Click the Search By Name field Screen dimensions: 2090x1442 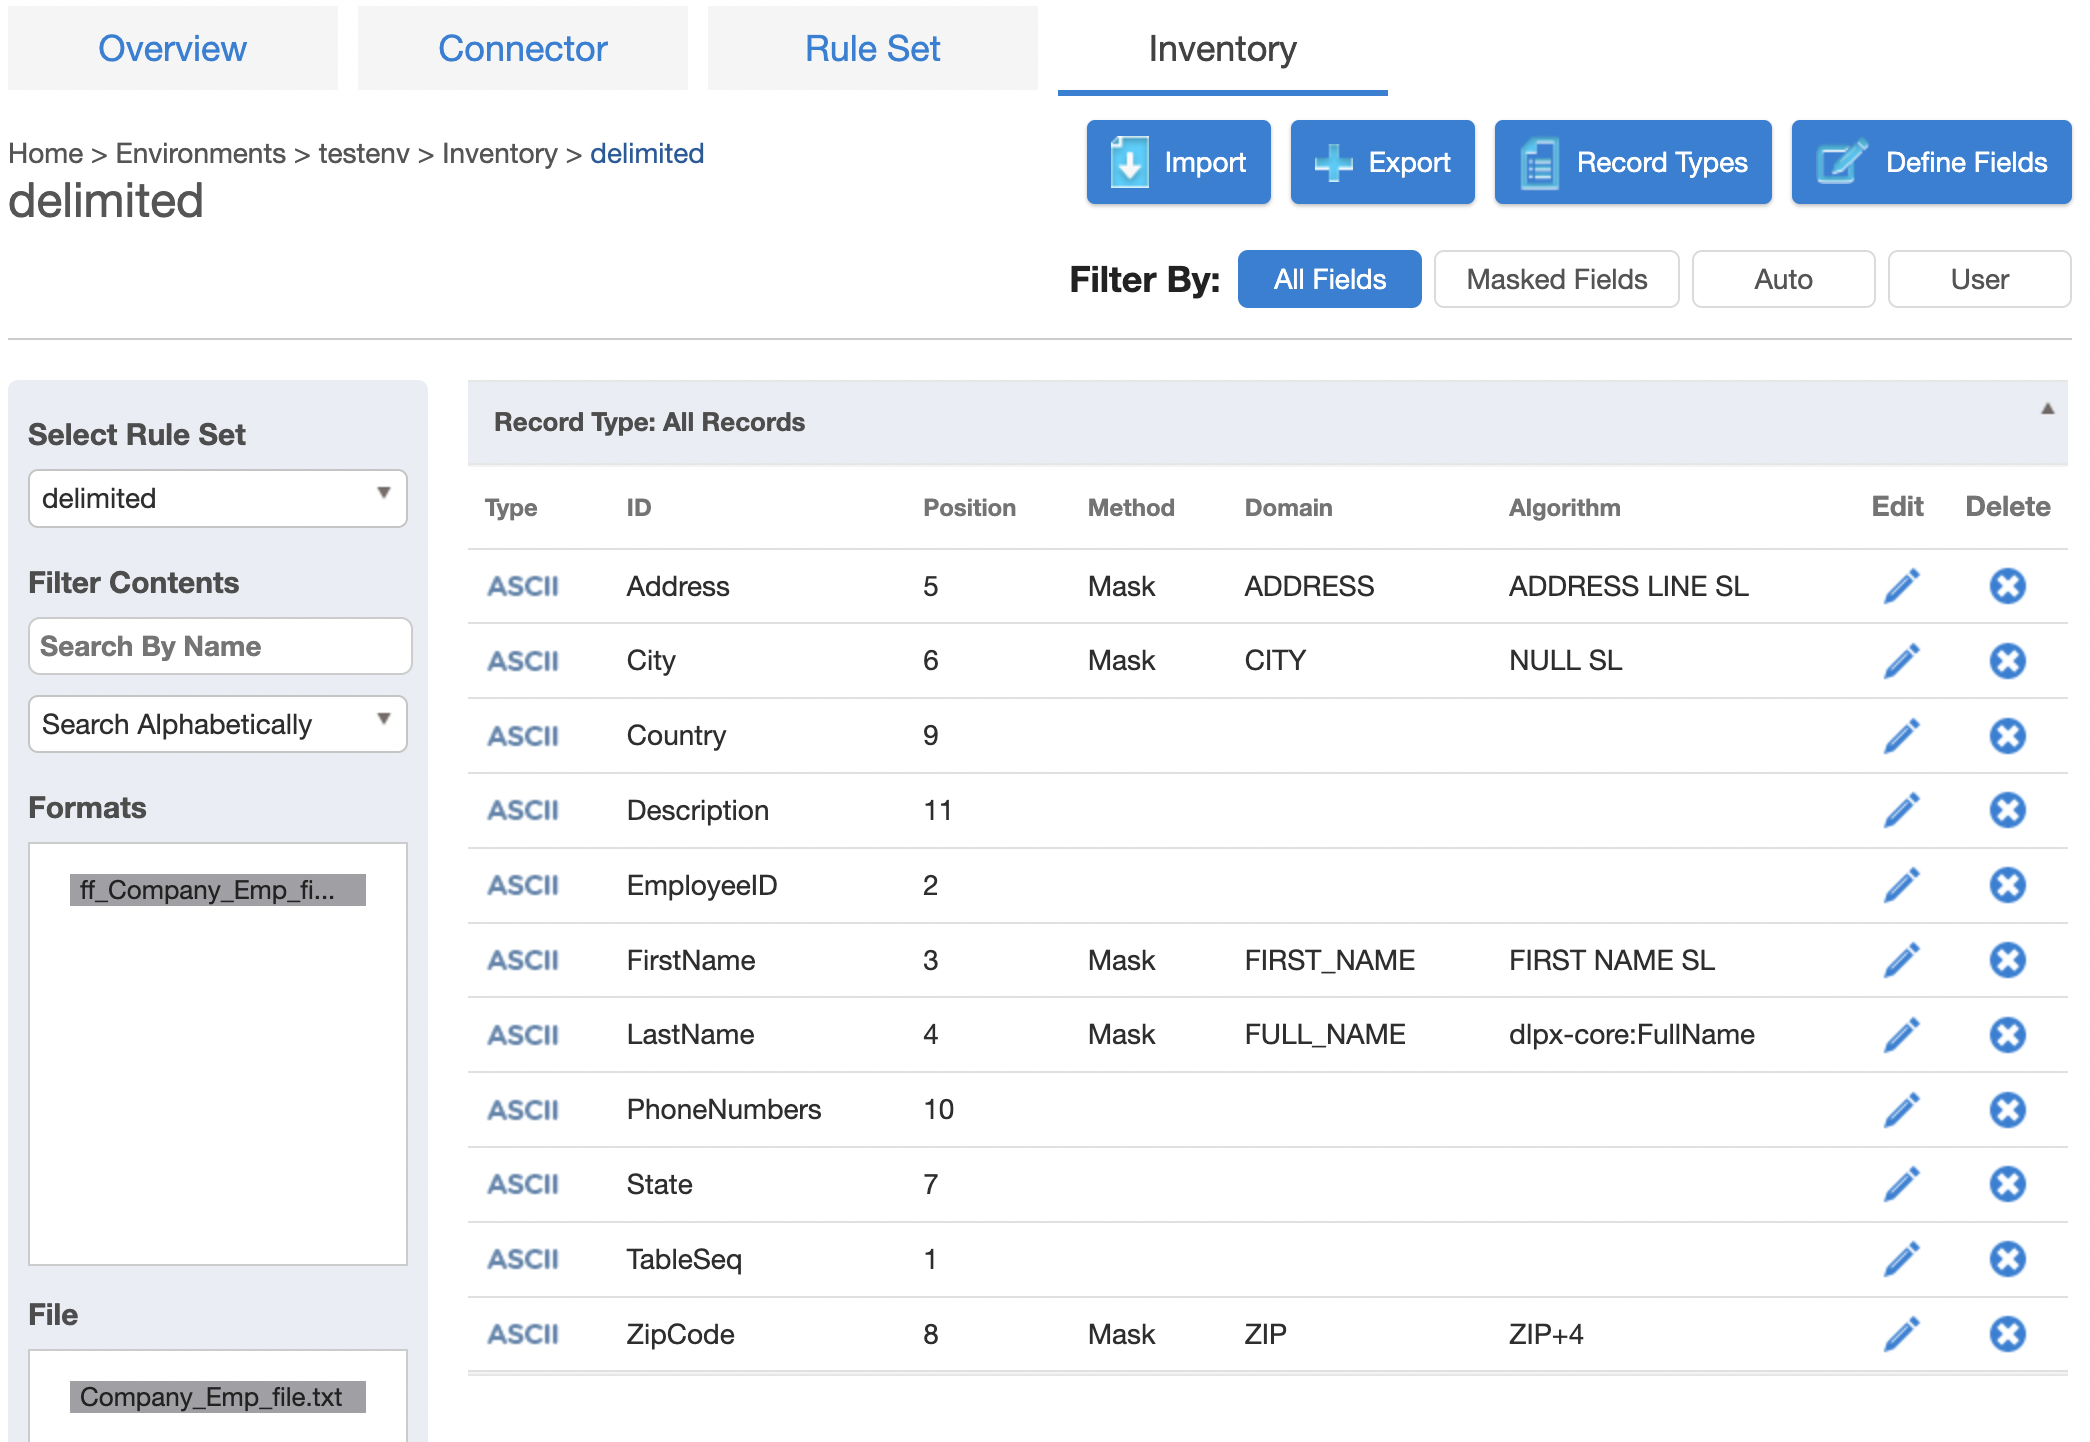(220, 646)
